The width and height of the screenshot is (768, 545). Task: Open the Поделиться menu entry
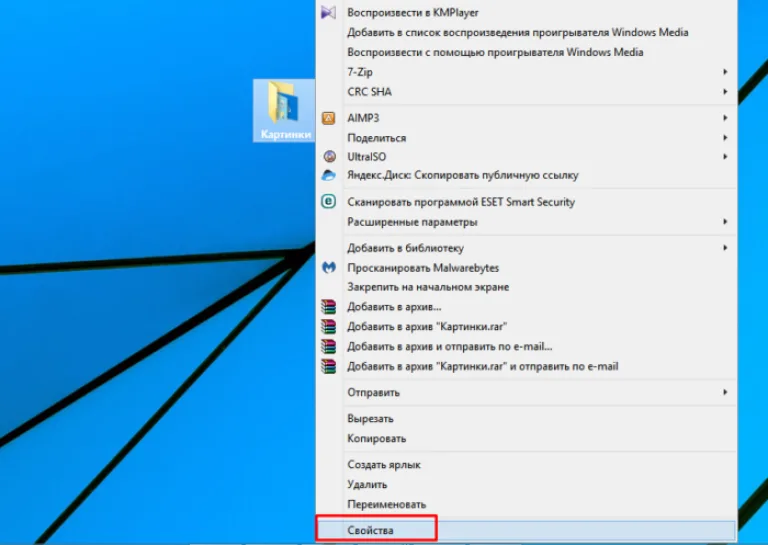point(526,138)
